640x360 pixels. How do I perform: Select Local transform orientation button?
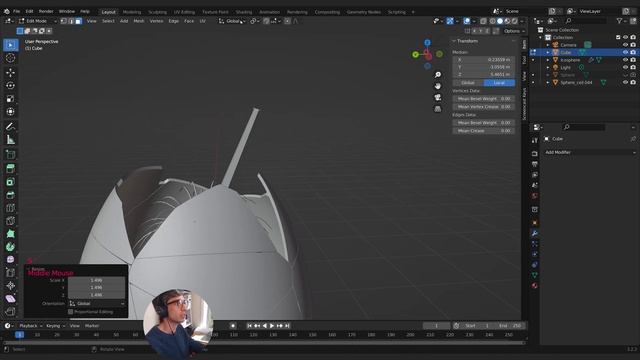499,83
